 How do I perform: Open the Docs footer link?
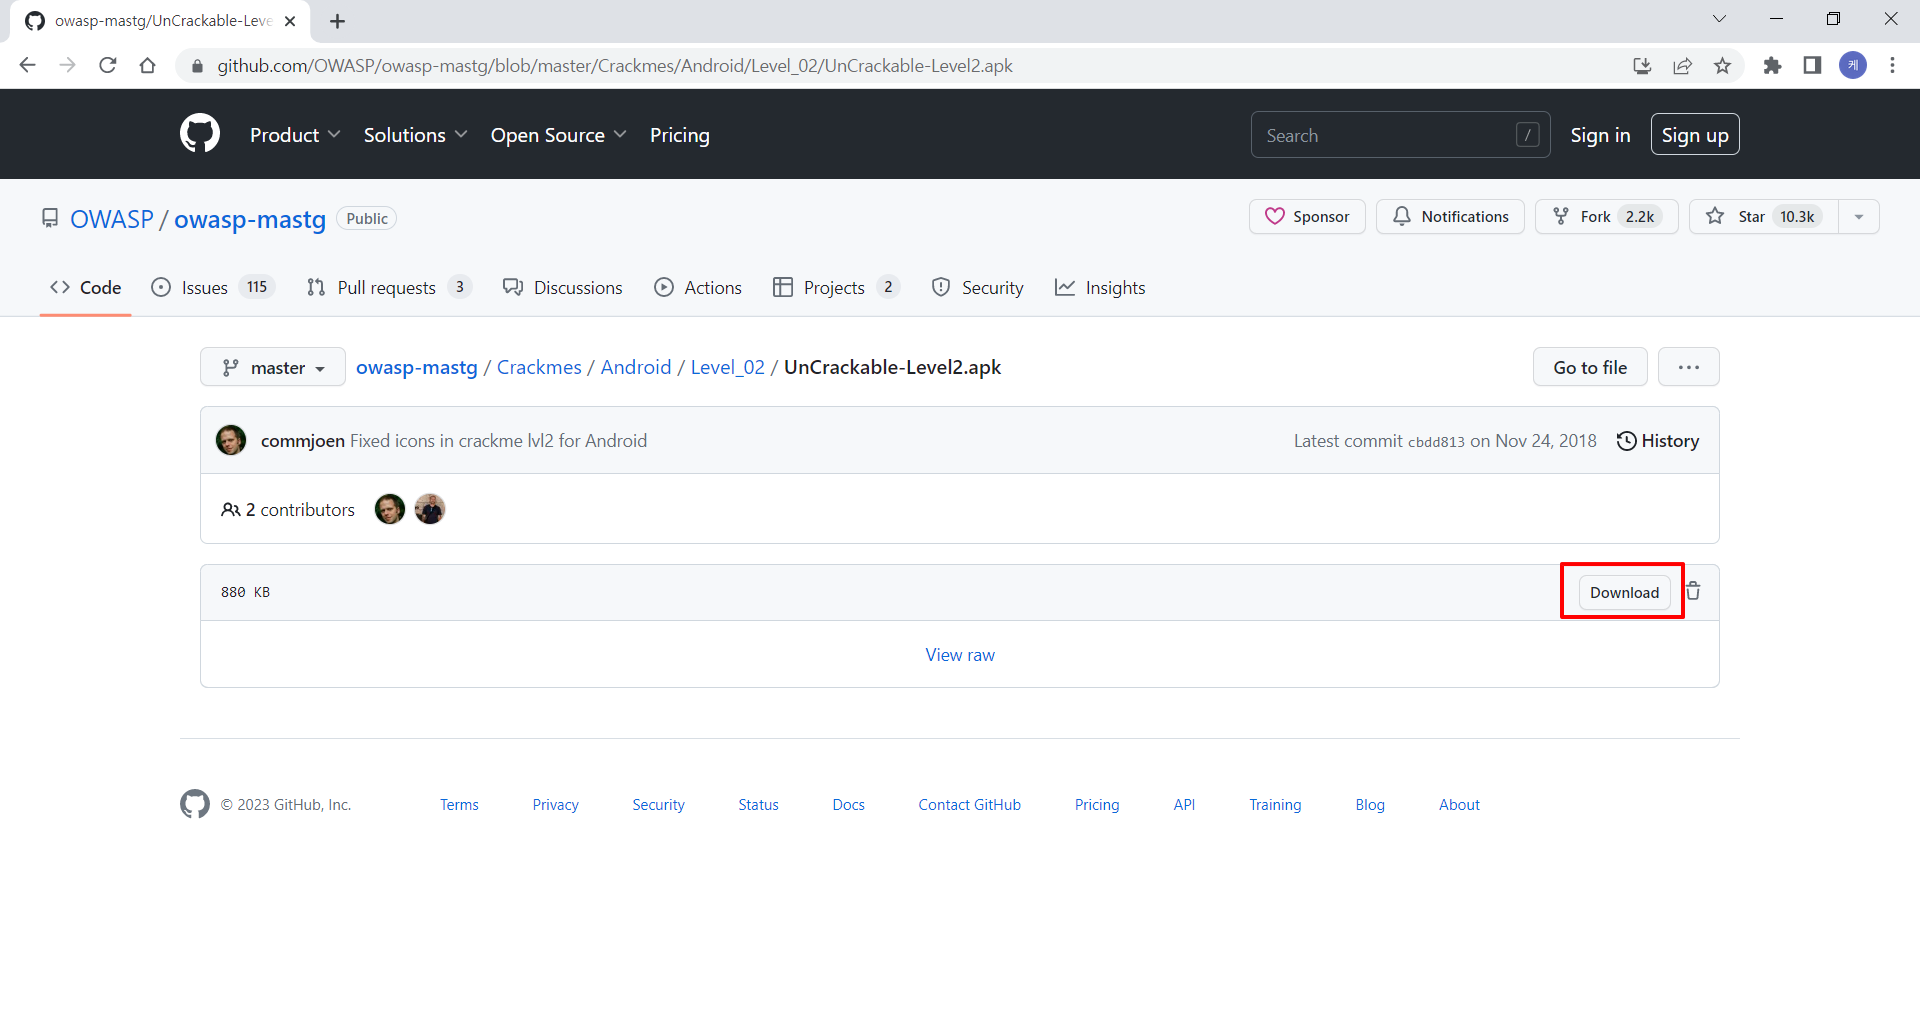849,805
